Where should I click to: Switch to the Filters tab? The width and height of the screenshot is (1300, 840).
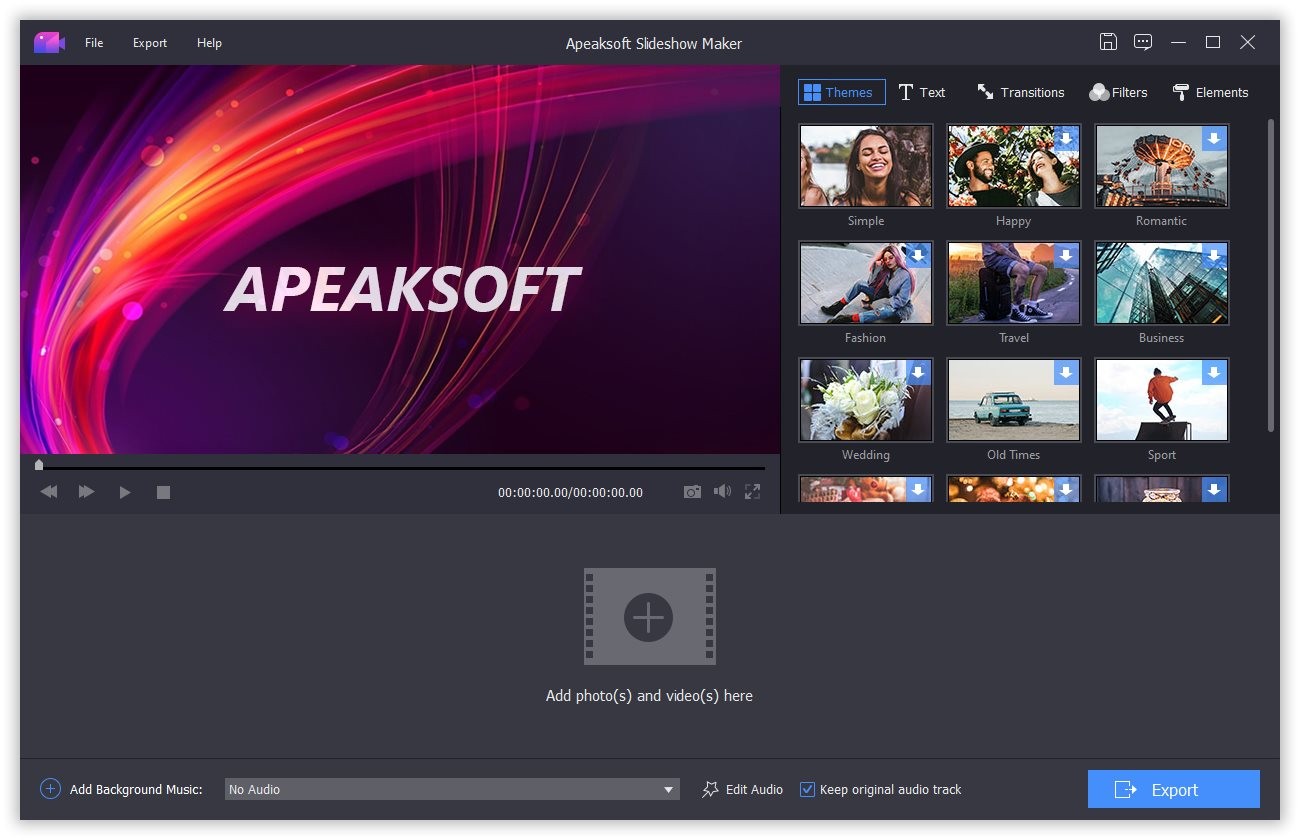tap(1118, 92)
